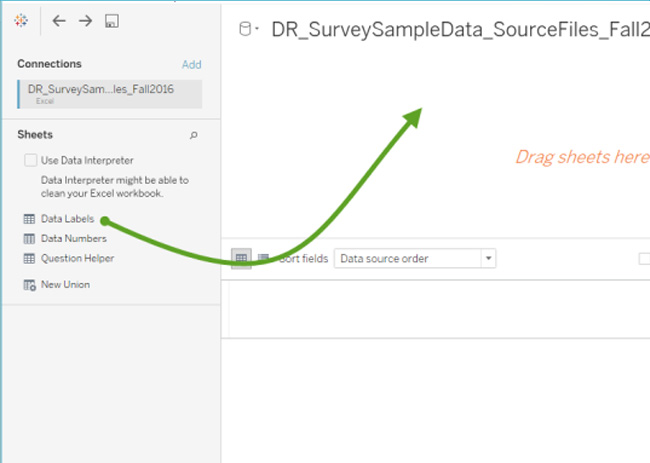The width and height of the screenshot is (650, 463).
Task: Select the Data Labels sheet
Action: (x=67, y=219)
